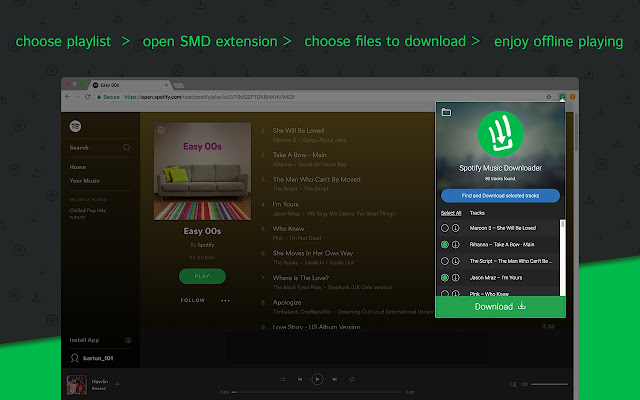
Task: Click the Spotify page vertical scrollbar
Action: pyautogui.click(x=576, y=131)
